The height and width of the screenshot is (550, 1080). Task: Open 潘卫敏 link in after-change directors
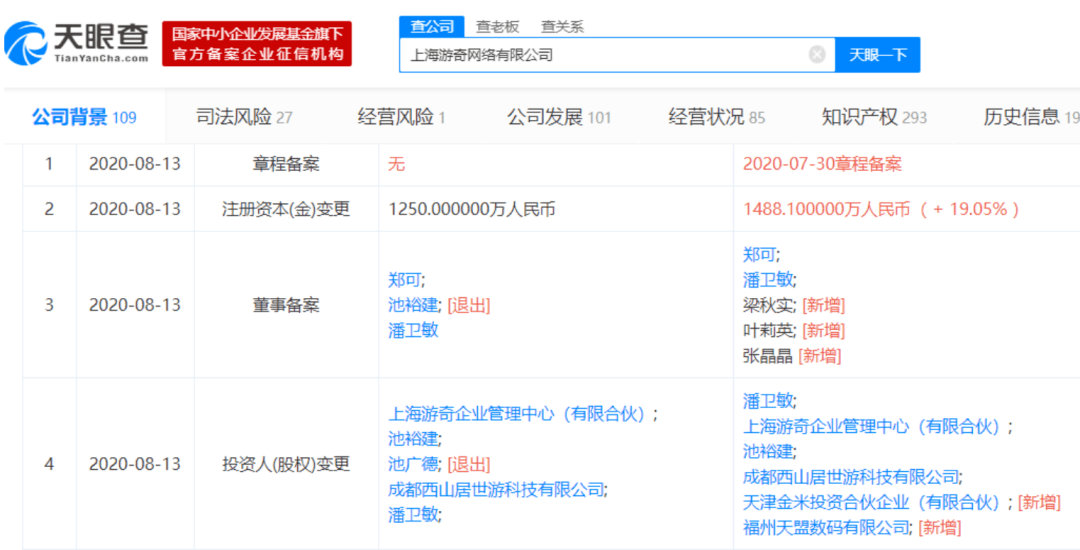769,280
